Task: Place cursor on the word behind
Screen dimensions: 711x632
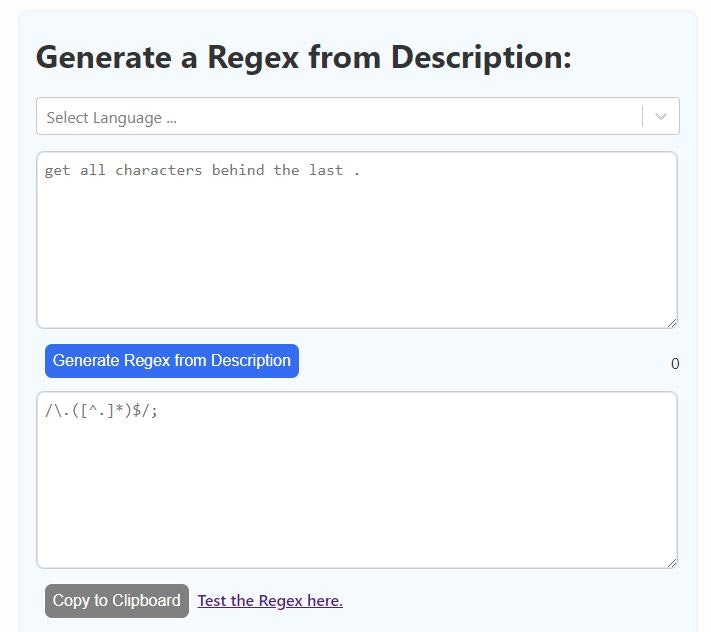Action: click(x=237, y=170)
